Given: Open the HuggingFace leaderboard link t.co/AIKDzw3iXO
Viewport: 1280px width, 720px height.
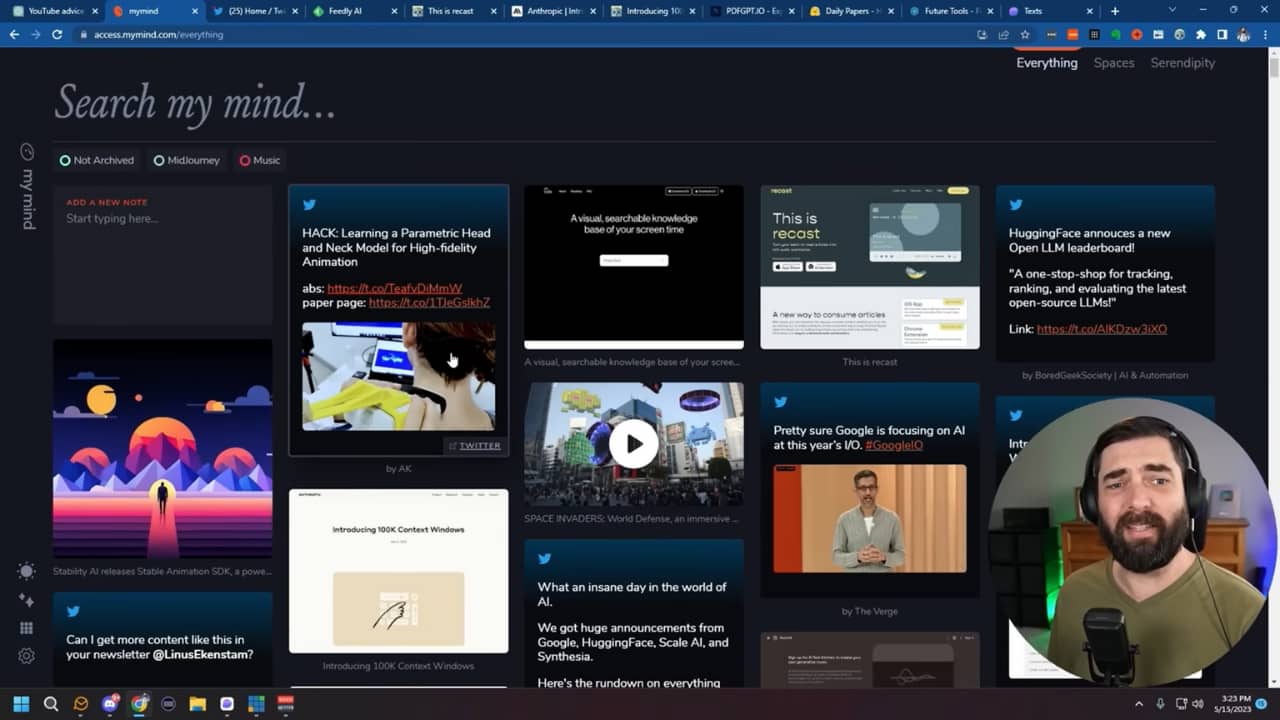Looking at the screenshot, I should 1102,329.
